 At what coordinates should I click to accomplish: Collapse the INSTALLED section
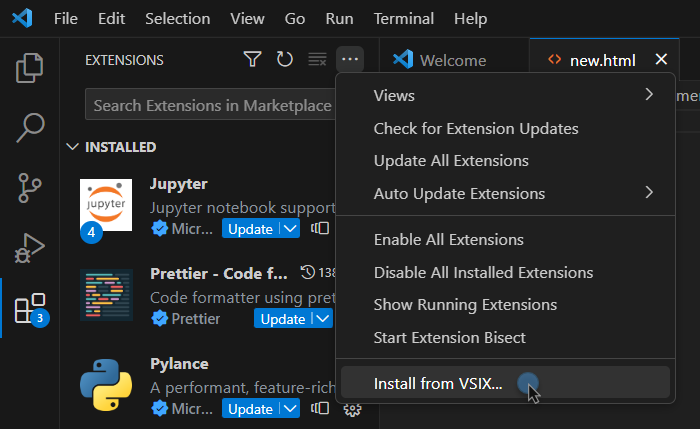[x=72, y=147]
